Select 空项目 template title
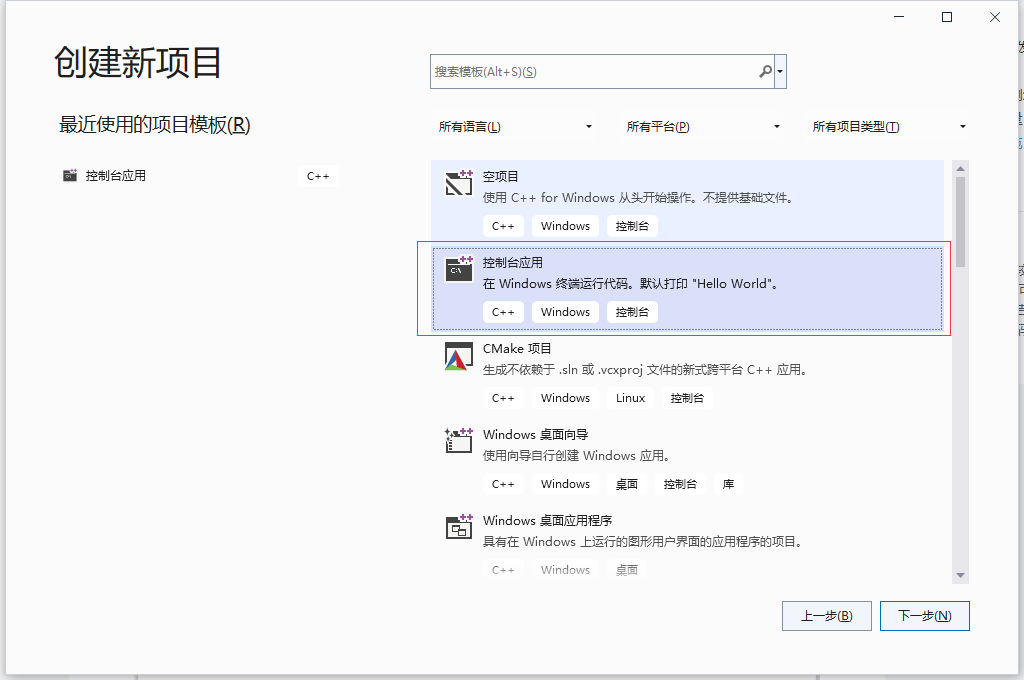The height and width of the screenshot is (680, 1024). pos(500,176)
